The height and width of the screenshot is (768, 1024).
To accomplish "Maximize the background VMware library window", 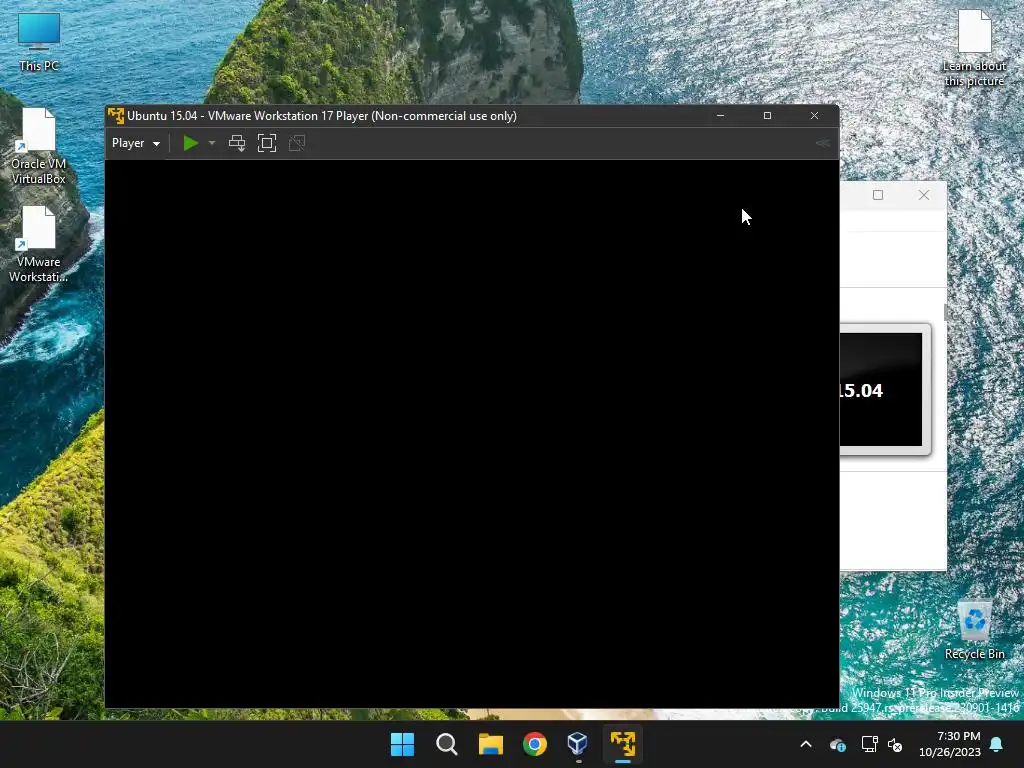I will (878, 195).
